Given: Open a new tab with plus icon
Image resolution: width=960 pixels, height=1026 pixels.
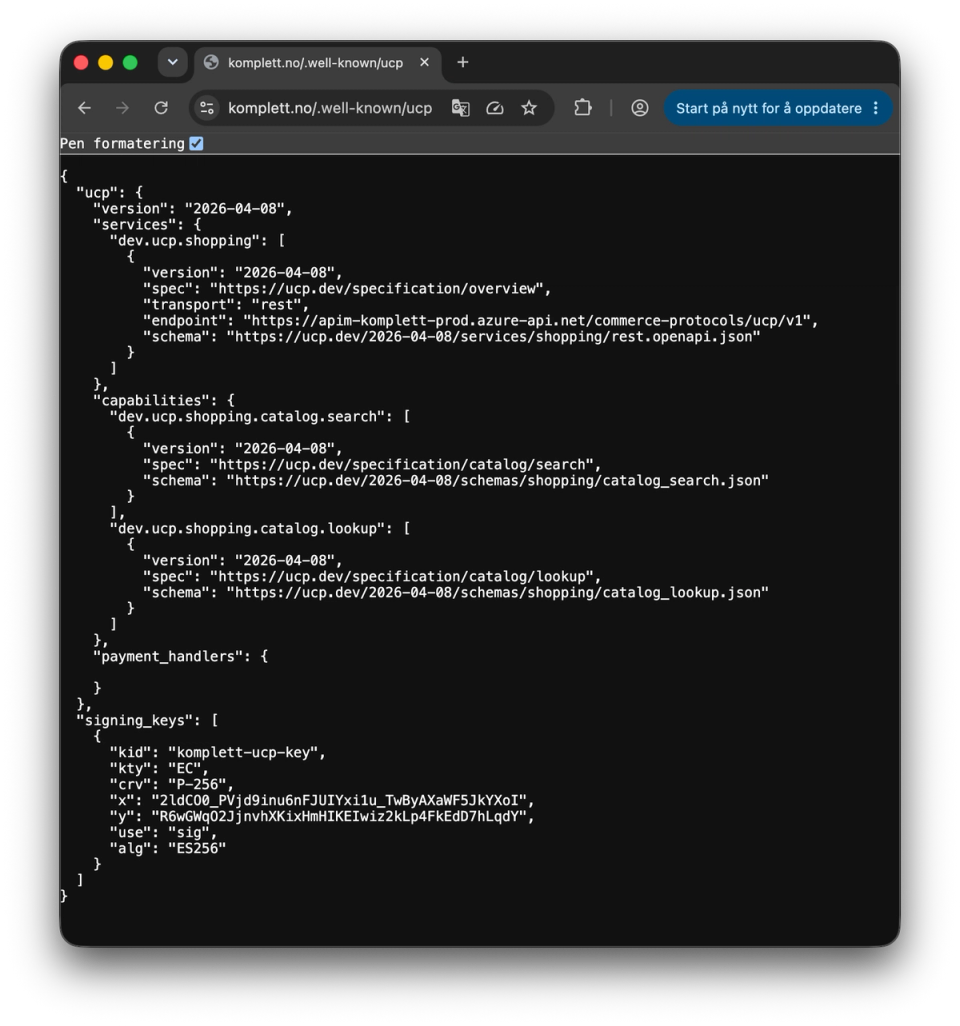Looking at the screenshot, I should click(x=463, y=62).
